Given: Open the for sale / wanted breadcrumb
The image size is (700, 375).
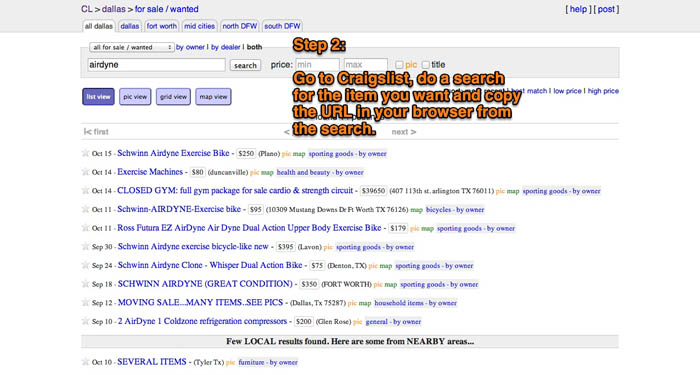Looking at the screenshot, I should coord(167,9).
